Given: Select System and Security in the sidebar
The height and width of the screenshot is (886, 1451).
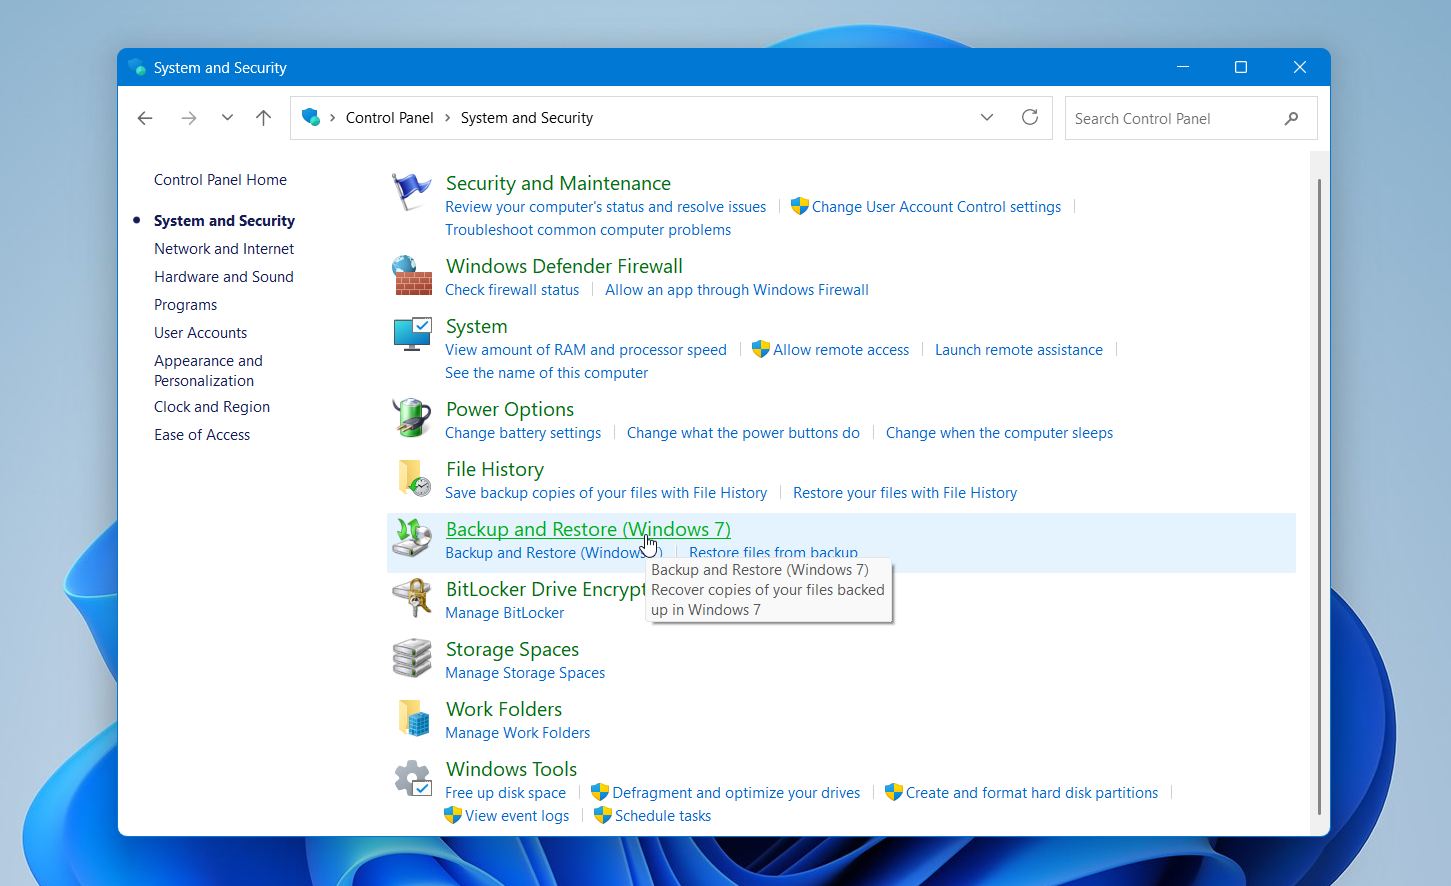Looking at the screenshot, I should click(x=224, y=221).
